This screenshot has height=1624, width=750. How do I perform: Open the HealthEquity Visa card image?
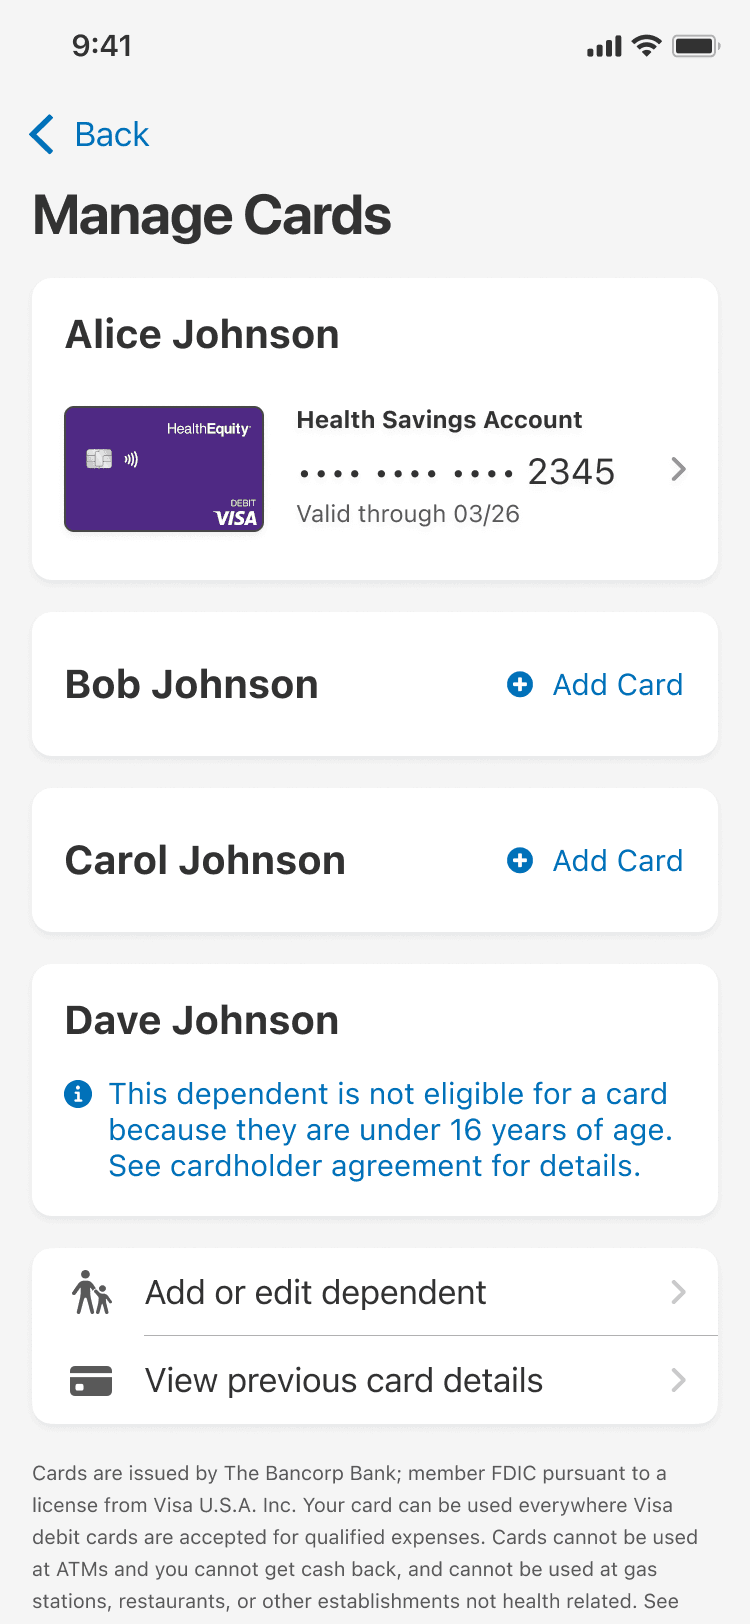pos(164,469)
